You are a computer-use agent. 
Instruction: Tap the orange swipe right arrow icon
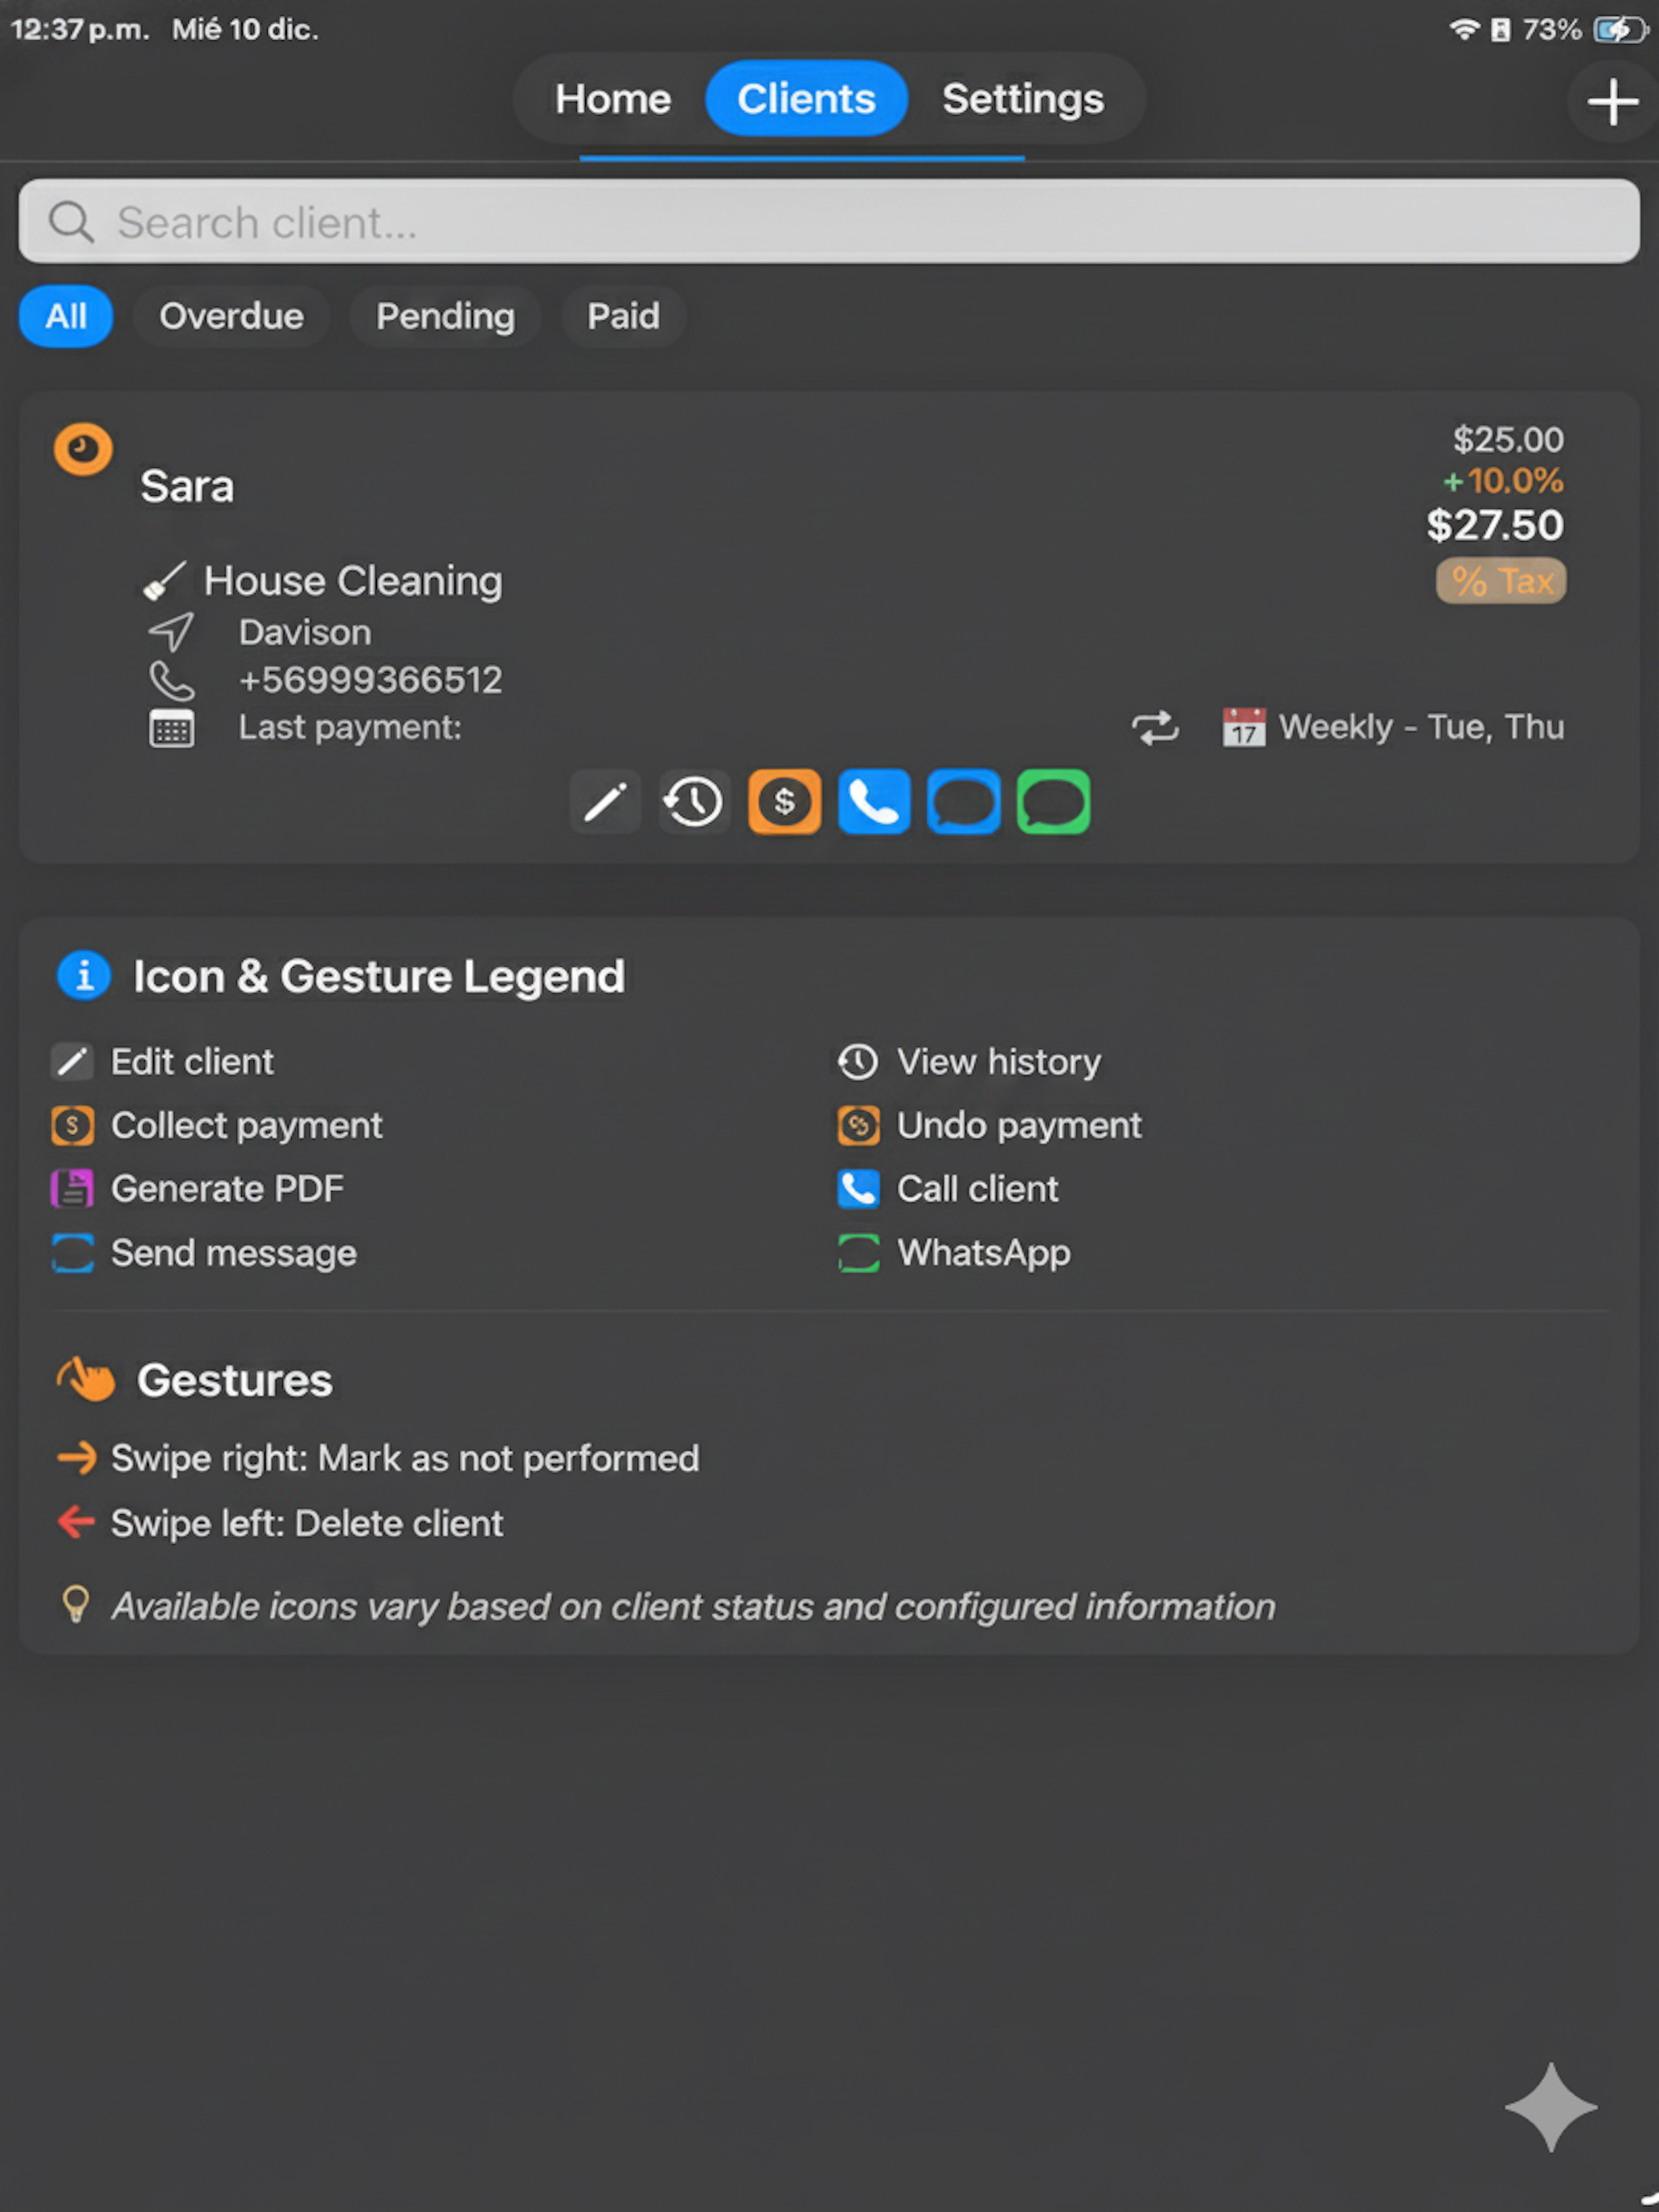pos(76,1458)
